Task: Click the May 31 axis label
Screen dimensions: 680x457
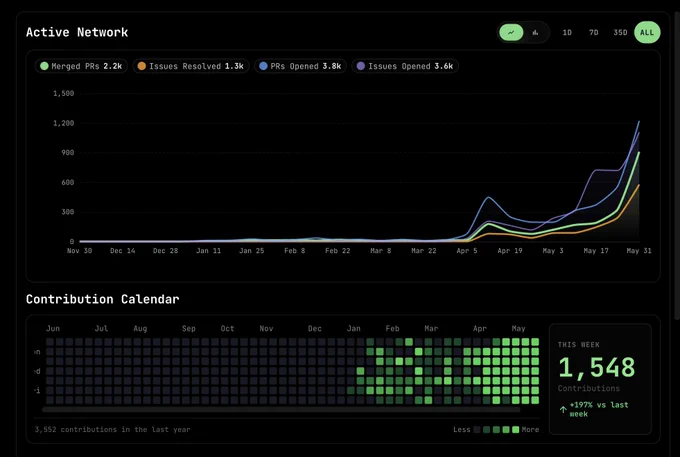Action: [x=638, y=251]
